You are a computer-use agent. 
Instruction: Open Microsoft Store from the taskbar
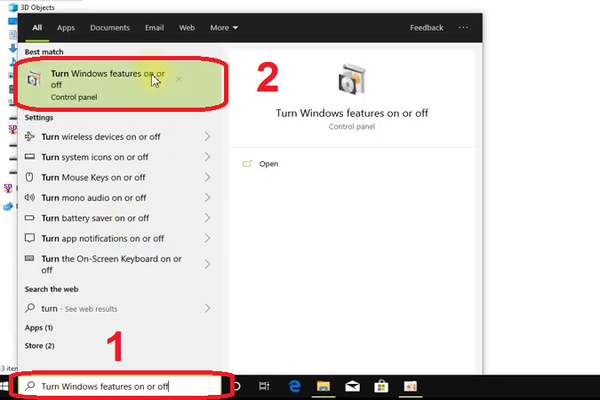(381, 386)
